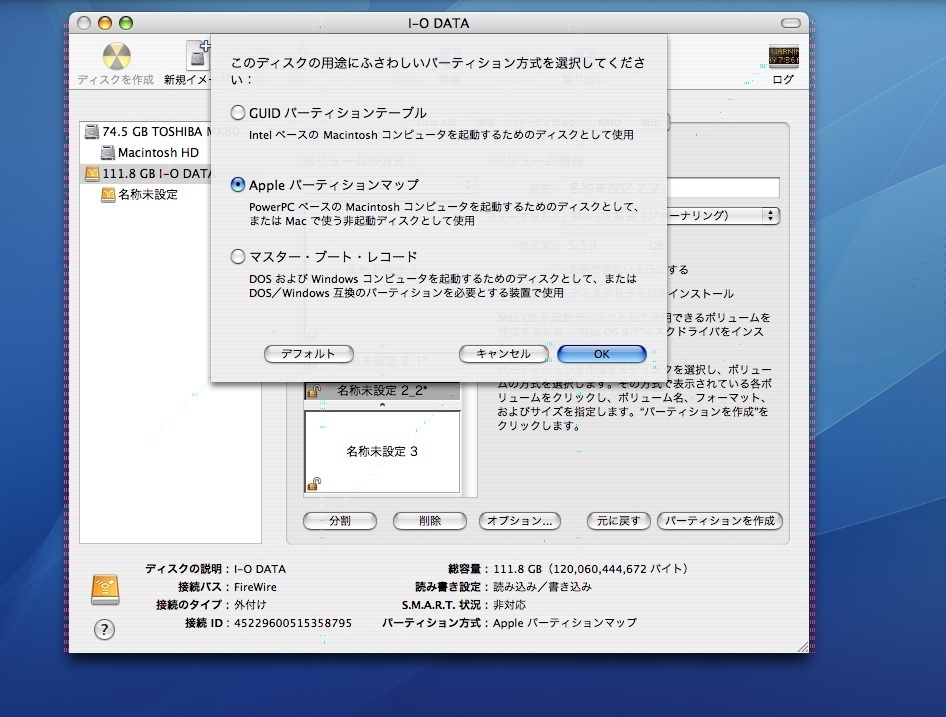Screen dimensions: 946x717
Task: Confirm with the OK button
Action: click(602, 354)
